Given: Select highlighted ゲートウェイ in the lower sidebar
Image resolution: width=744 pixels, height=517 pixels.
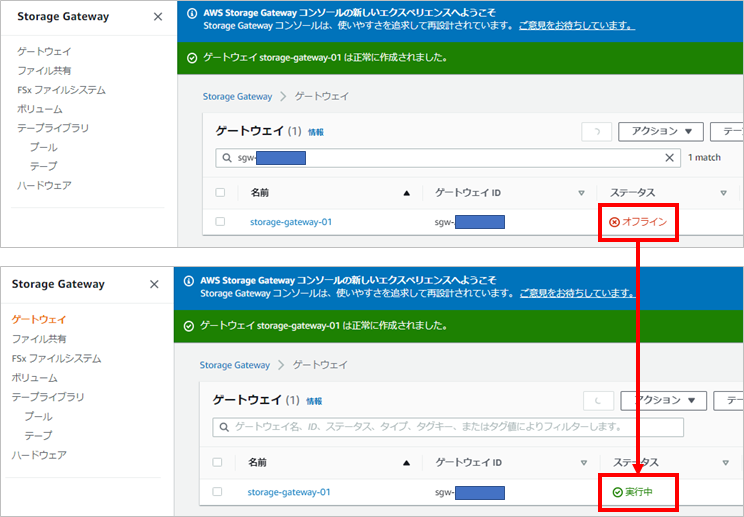Looking at the screenshot, I should (39, 320).
